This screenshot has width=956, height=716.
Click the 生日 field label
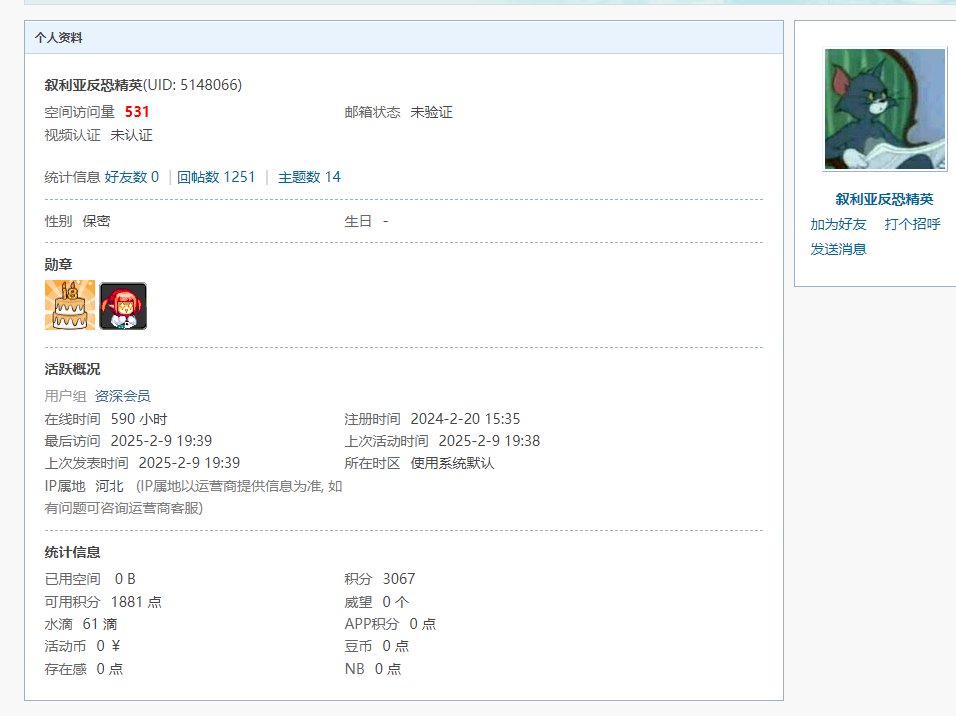pyautogui.click(x=358, y=221)
